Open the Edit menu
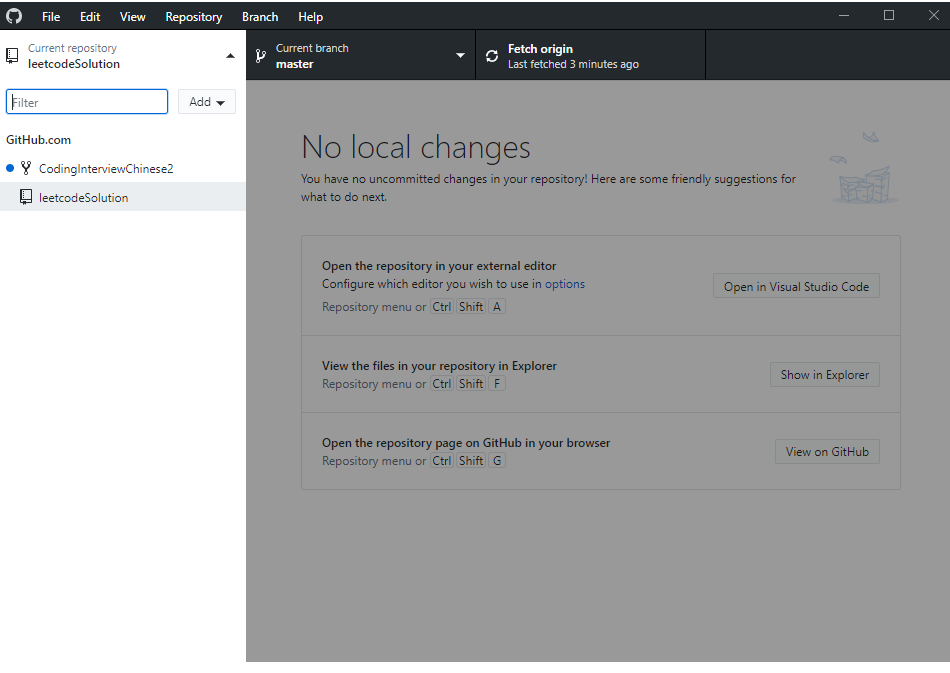This screenshot has width=950, height=673. (x=90, y=16)
